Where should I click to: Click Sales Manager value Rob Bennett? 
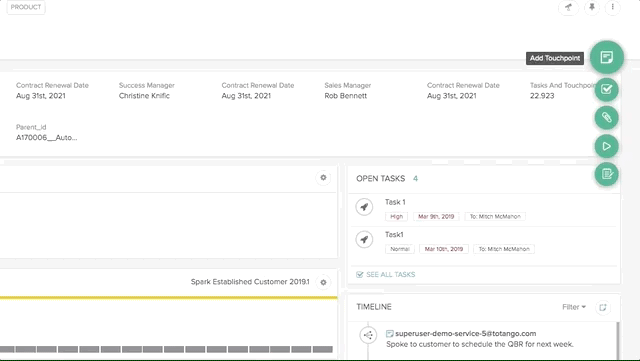pyautogui.click(x=345, y=96)
